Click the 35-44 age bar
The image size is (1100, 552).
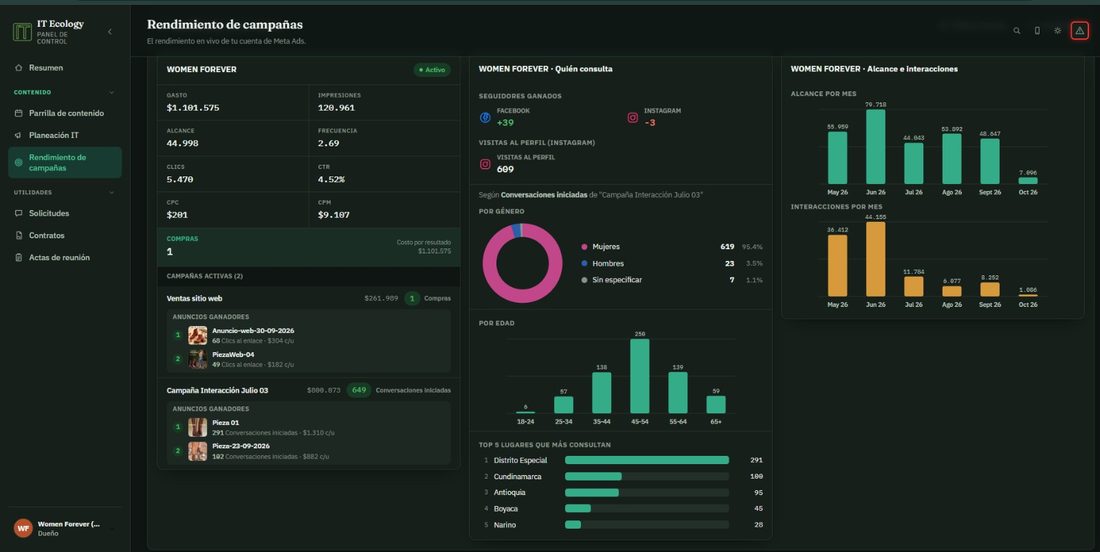point(602,393)
